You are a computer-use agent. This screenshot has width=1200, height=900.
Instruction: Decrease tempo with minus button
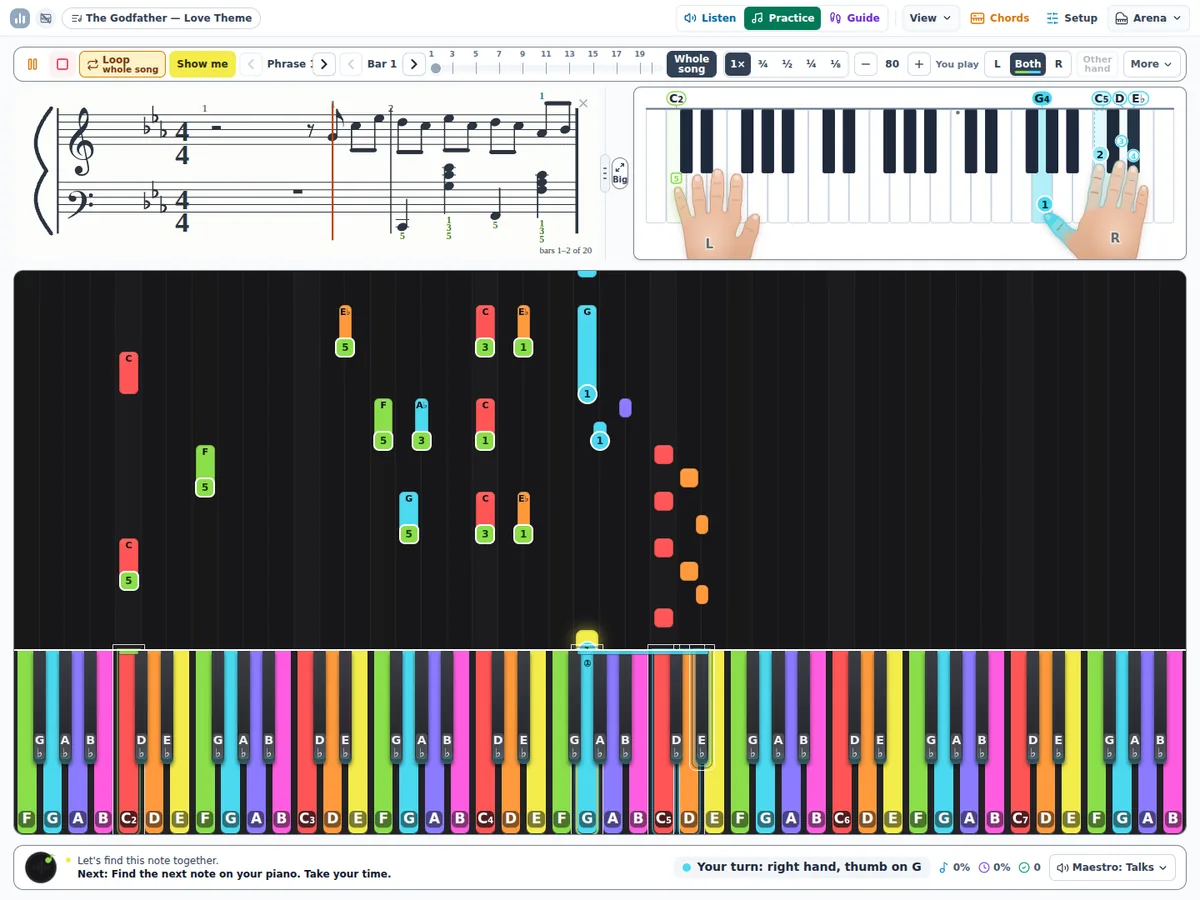click(866, 64)
